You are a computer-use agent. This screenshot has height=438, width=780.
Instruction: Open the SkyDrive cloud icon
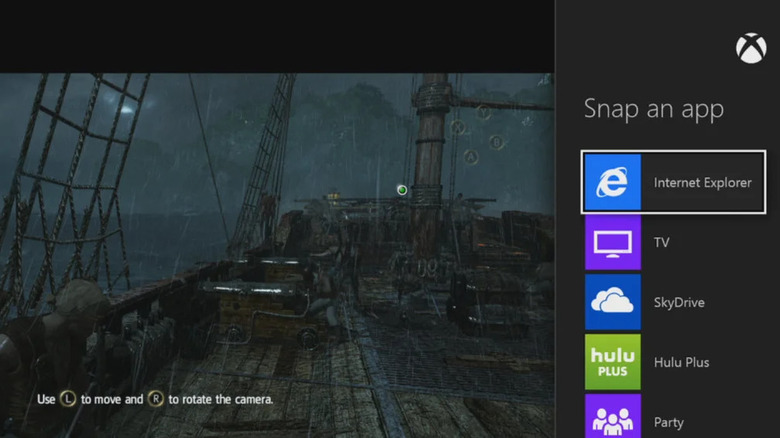click(x=613, y=302)
